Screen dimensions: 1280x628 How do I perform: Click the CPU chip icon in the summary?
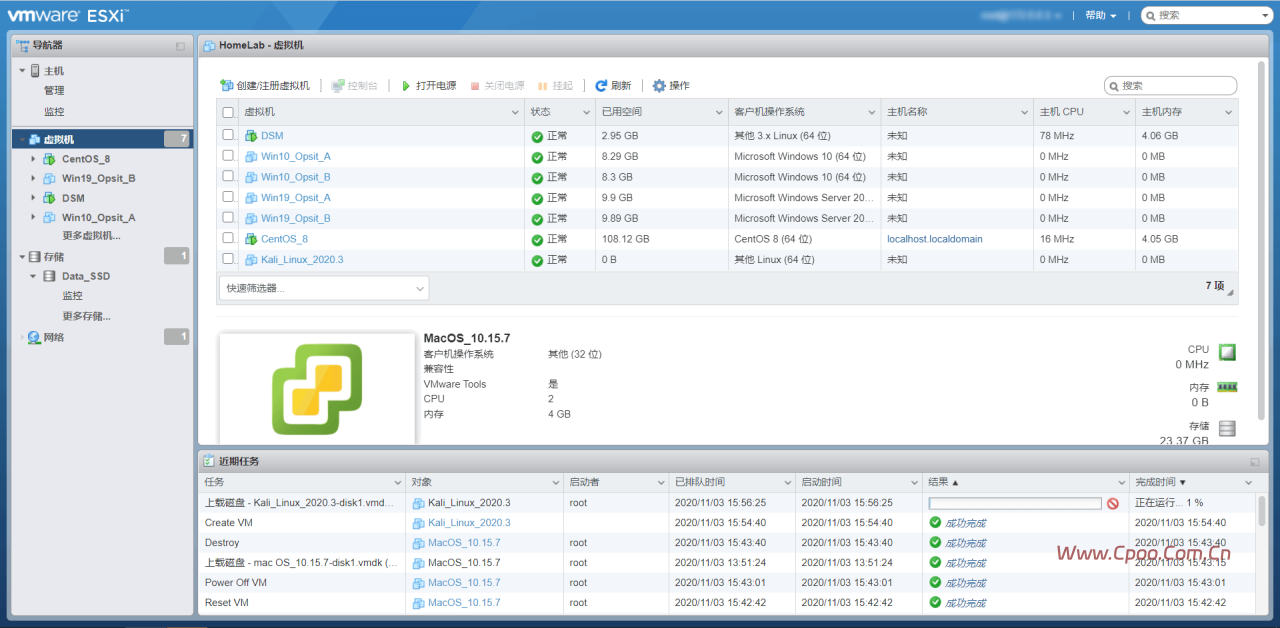tap(1227, 352)
